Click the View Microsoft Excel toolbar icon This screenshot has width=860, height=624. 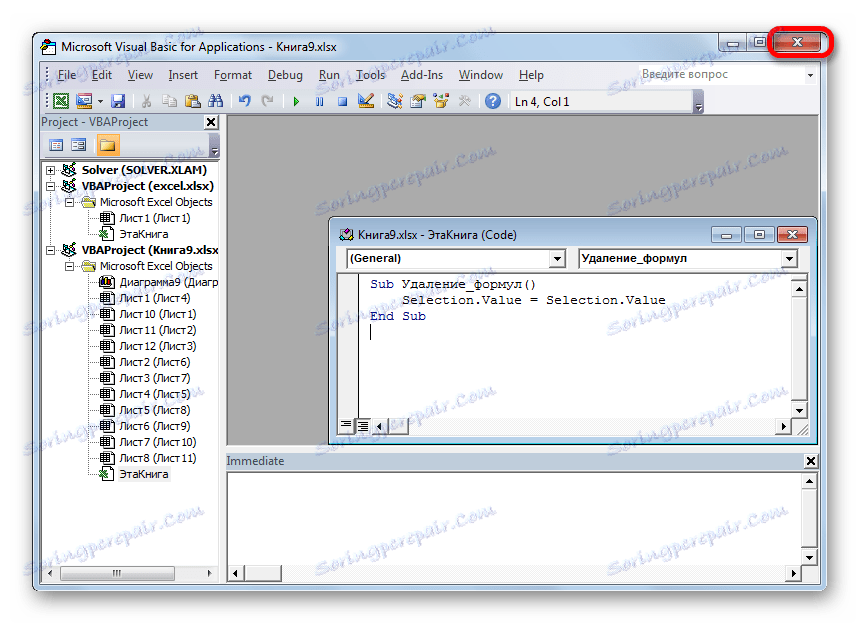pyautogui.click(x=61, y=101)
